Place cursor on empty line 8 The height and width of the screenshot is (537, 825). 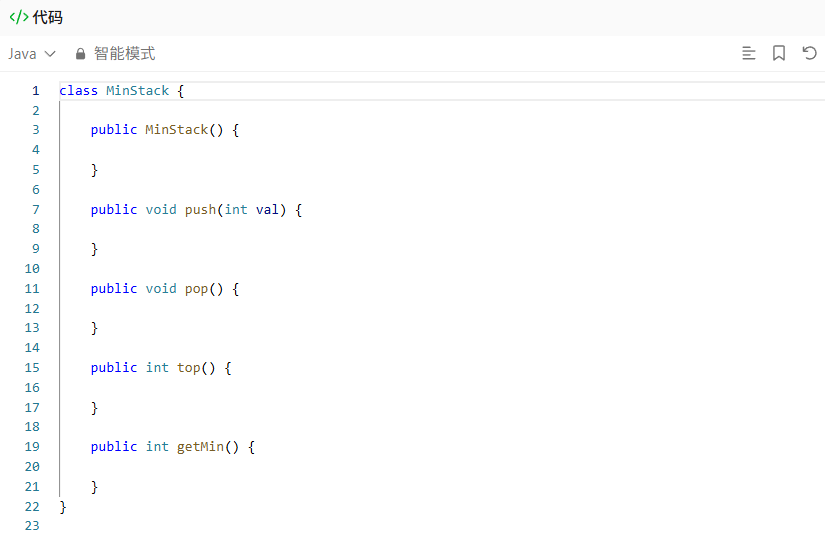[442, 229]
